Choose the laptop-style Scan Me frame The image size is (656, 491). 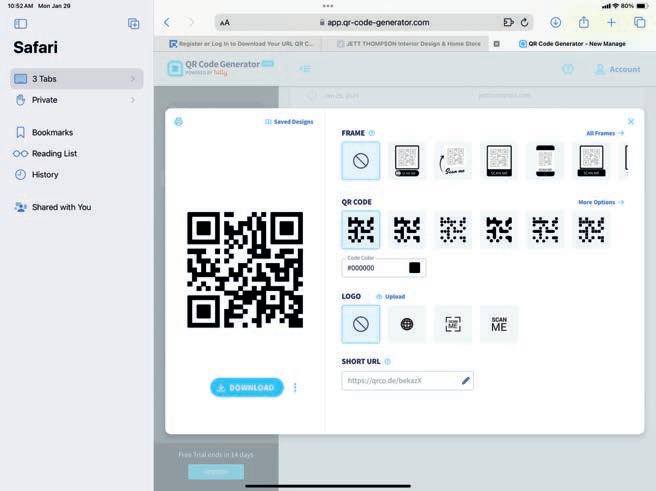[x=591, y=161]
